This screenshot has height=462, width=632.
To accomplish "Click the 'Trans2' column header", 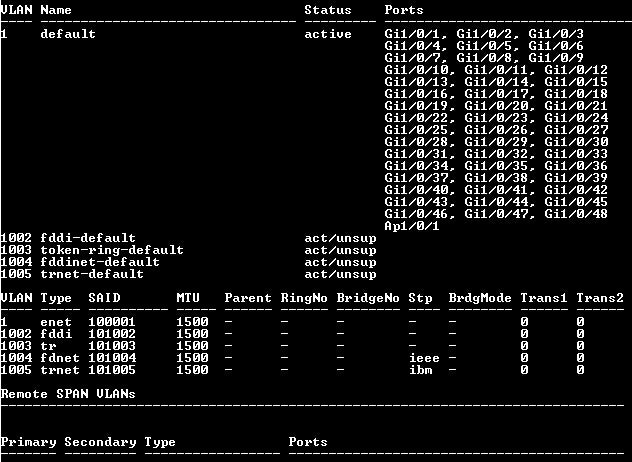I will pyautogui.click(x=600, y=298).
